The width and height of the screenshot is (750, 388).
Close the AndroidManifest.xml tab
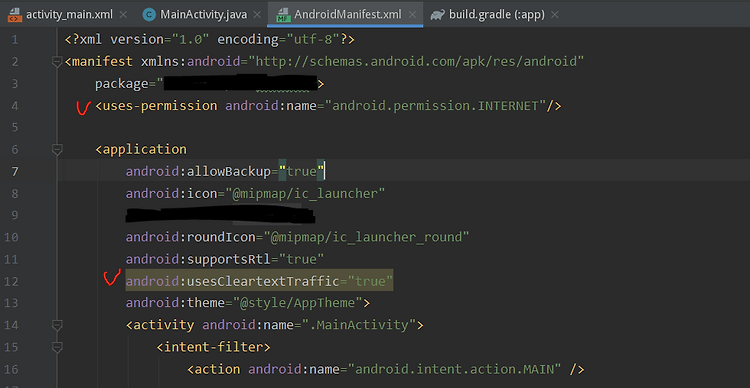(412, 14)
